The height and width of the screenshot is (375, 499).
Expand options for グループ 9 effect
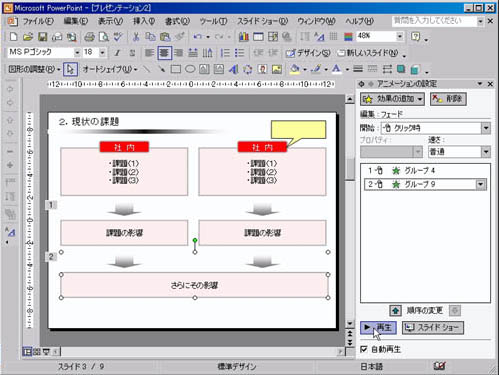[x=480, y=184]
